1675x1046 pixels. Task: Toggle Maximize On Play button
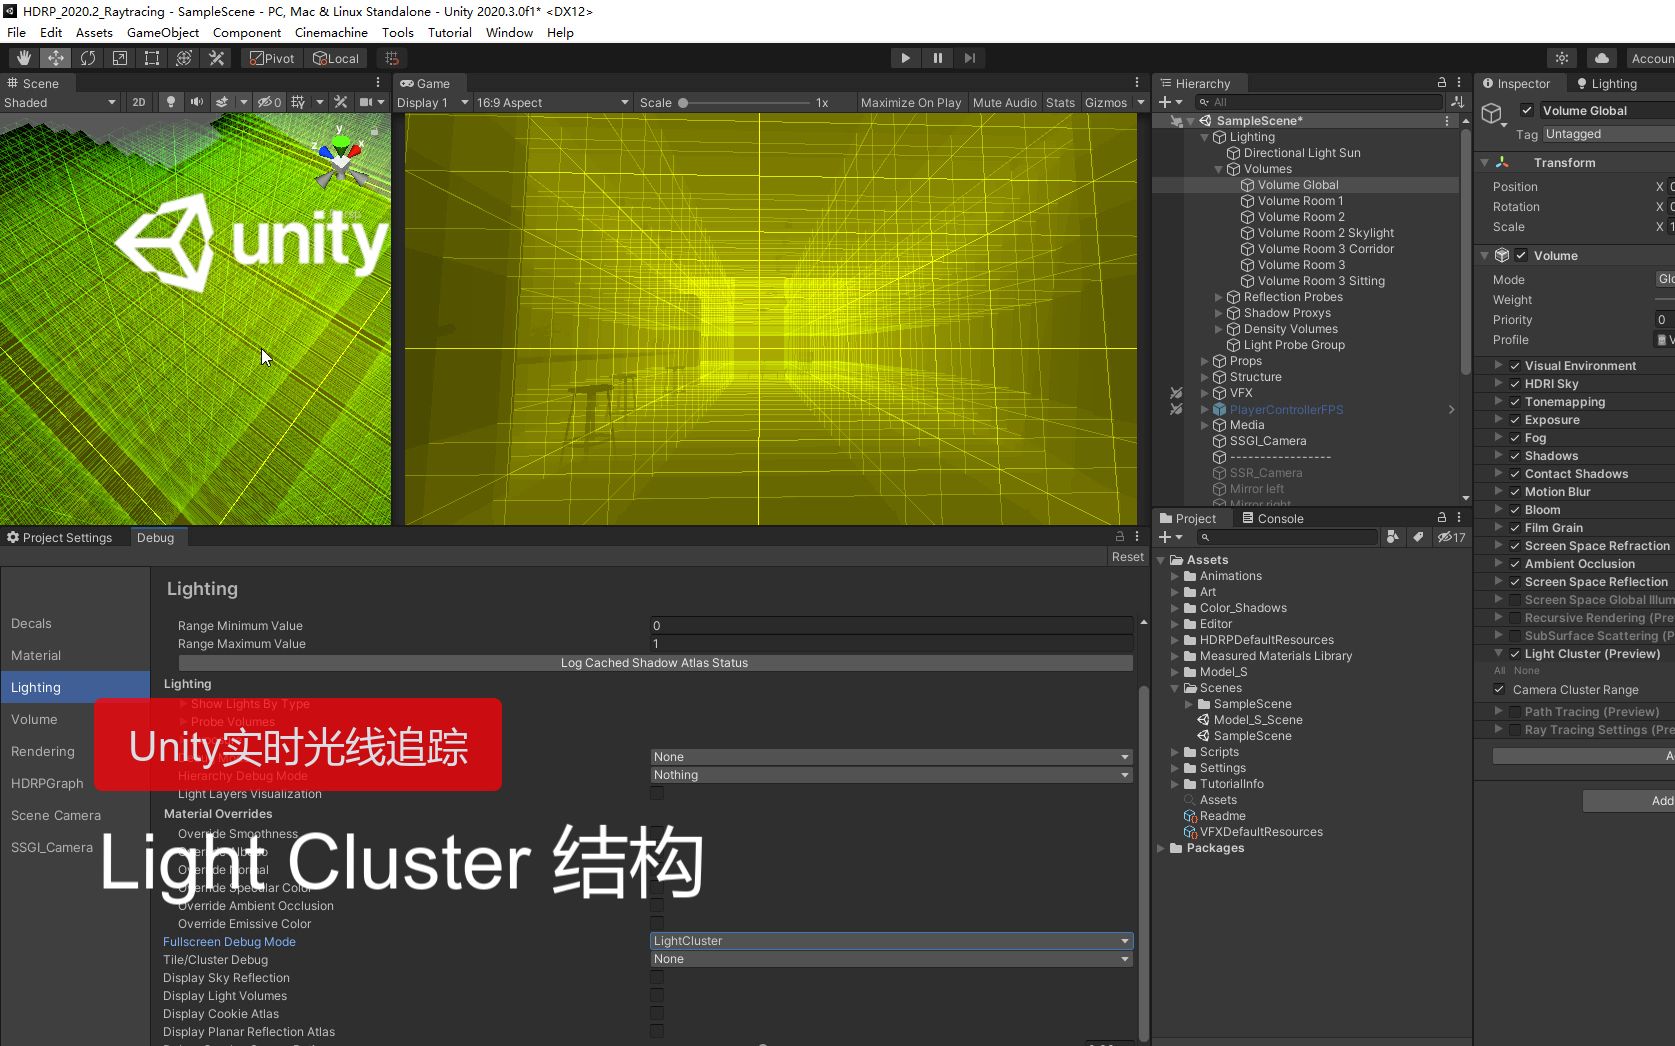[x=910, y=102]
